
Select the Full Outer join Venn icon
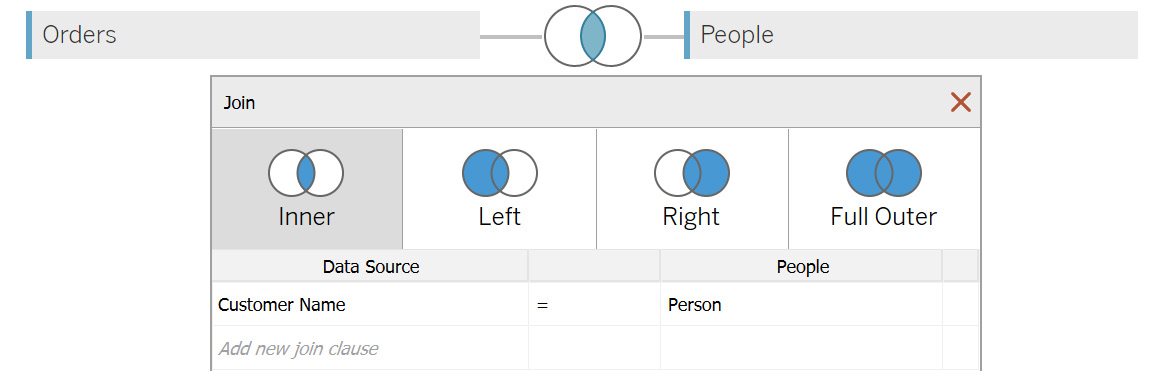pos(884,173)
